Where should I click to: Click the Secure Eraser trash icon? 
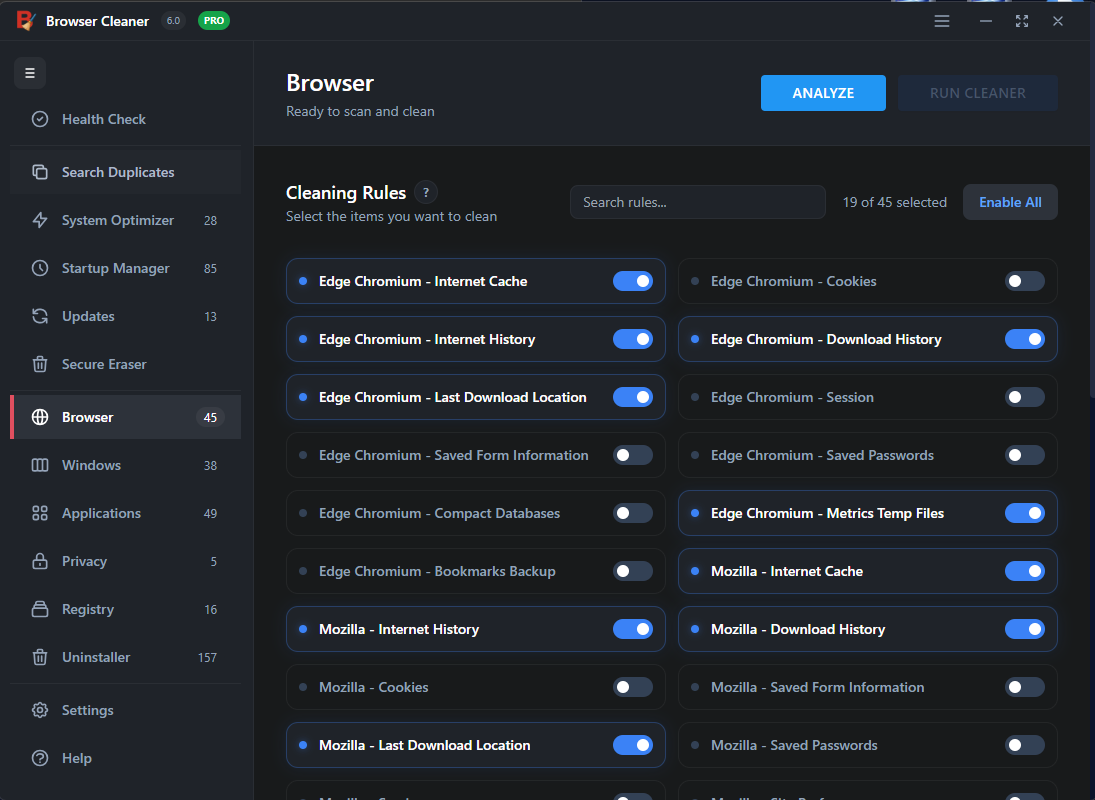(40, 364)
